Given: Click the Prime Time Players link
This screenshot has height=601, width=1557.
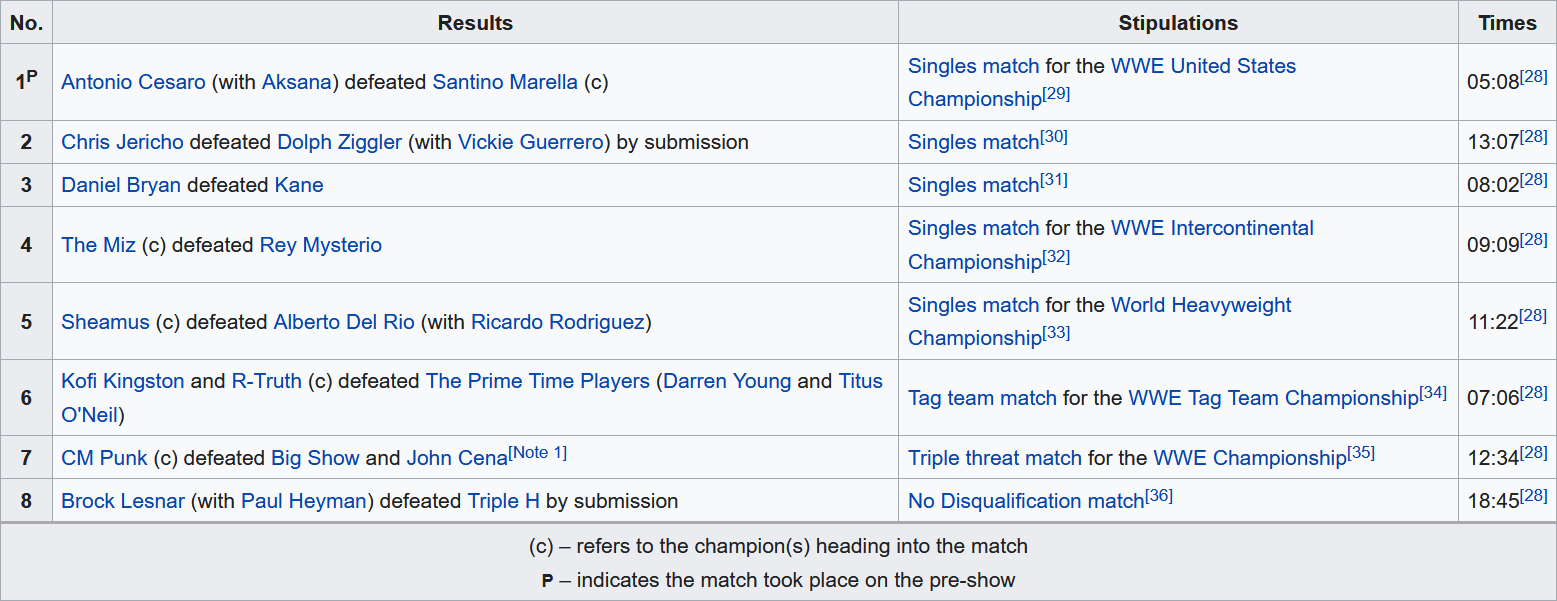Looking at the screenshot, I should tap(537, 381).
